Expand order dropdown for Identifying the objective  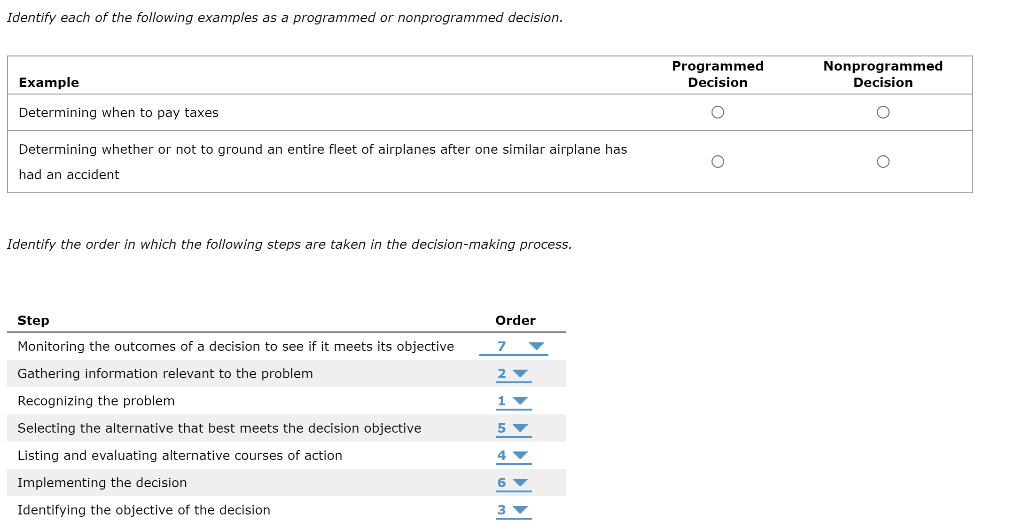[513, 510]
